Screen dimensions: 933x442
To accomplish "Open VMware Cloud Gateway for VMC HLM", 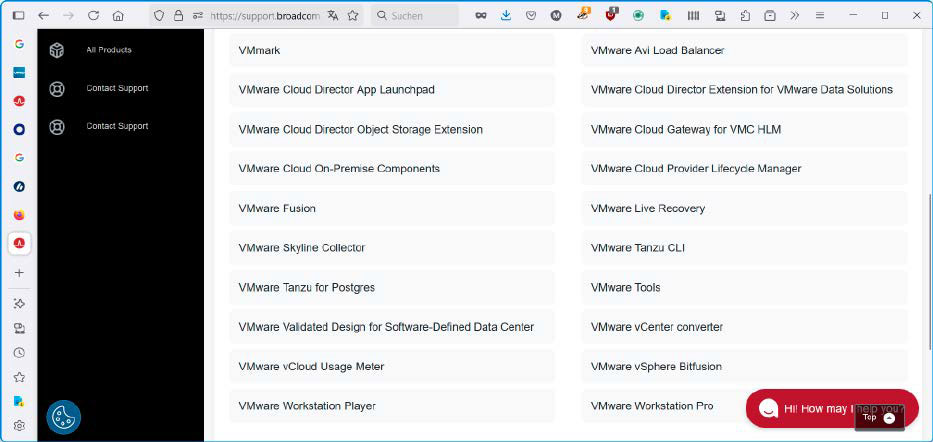I will point(744,130).
